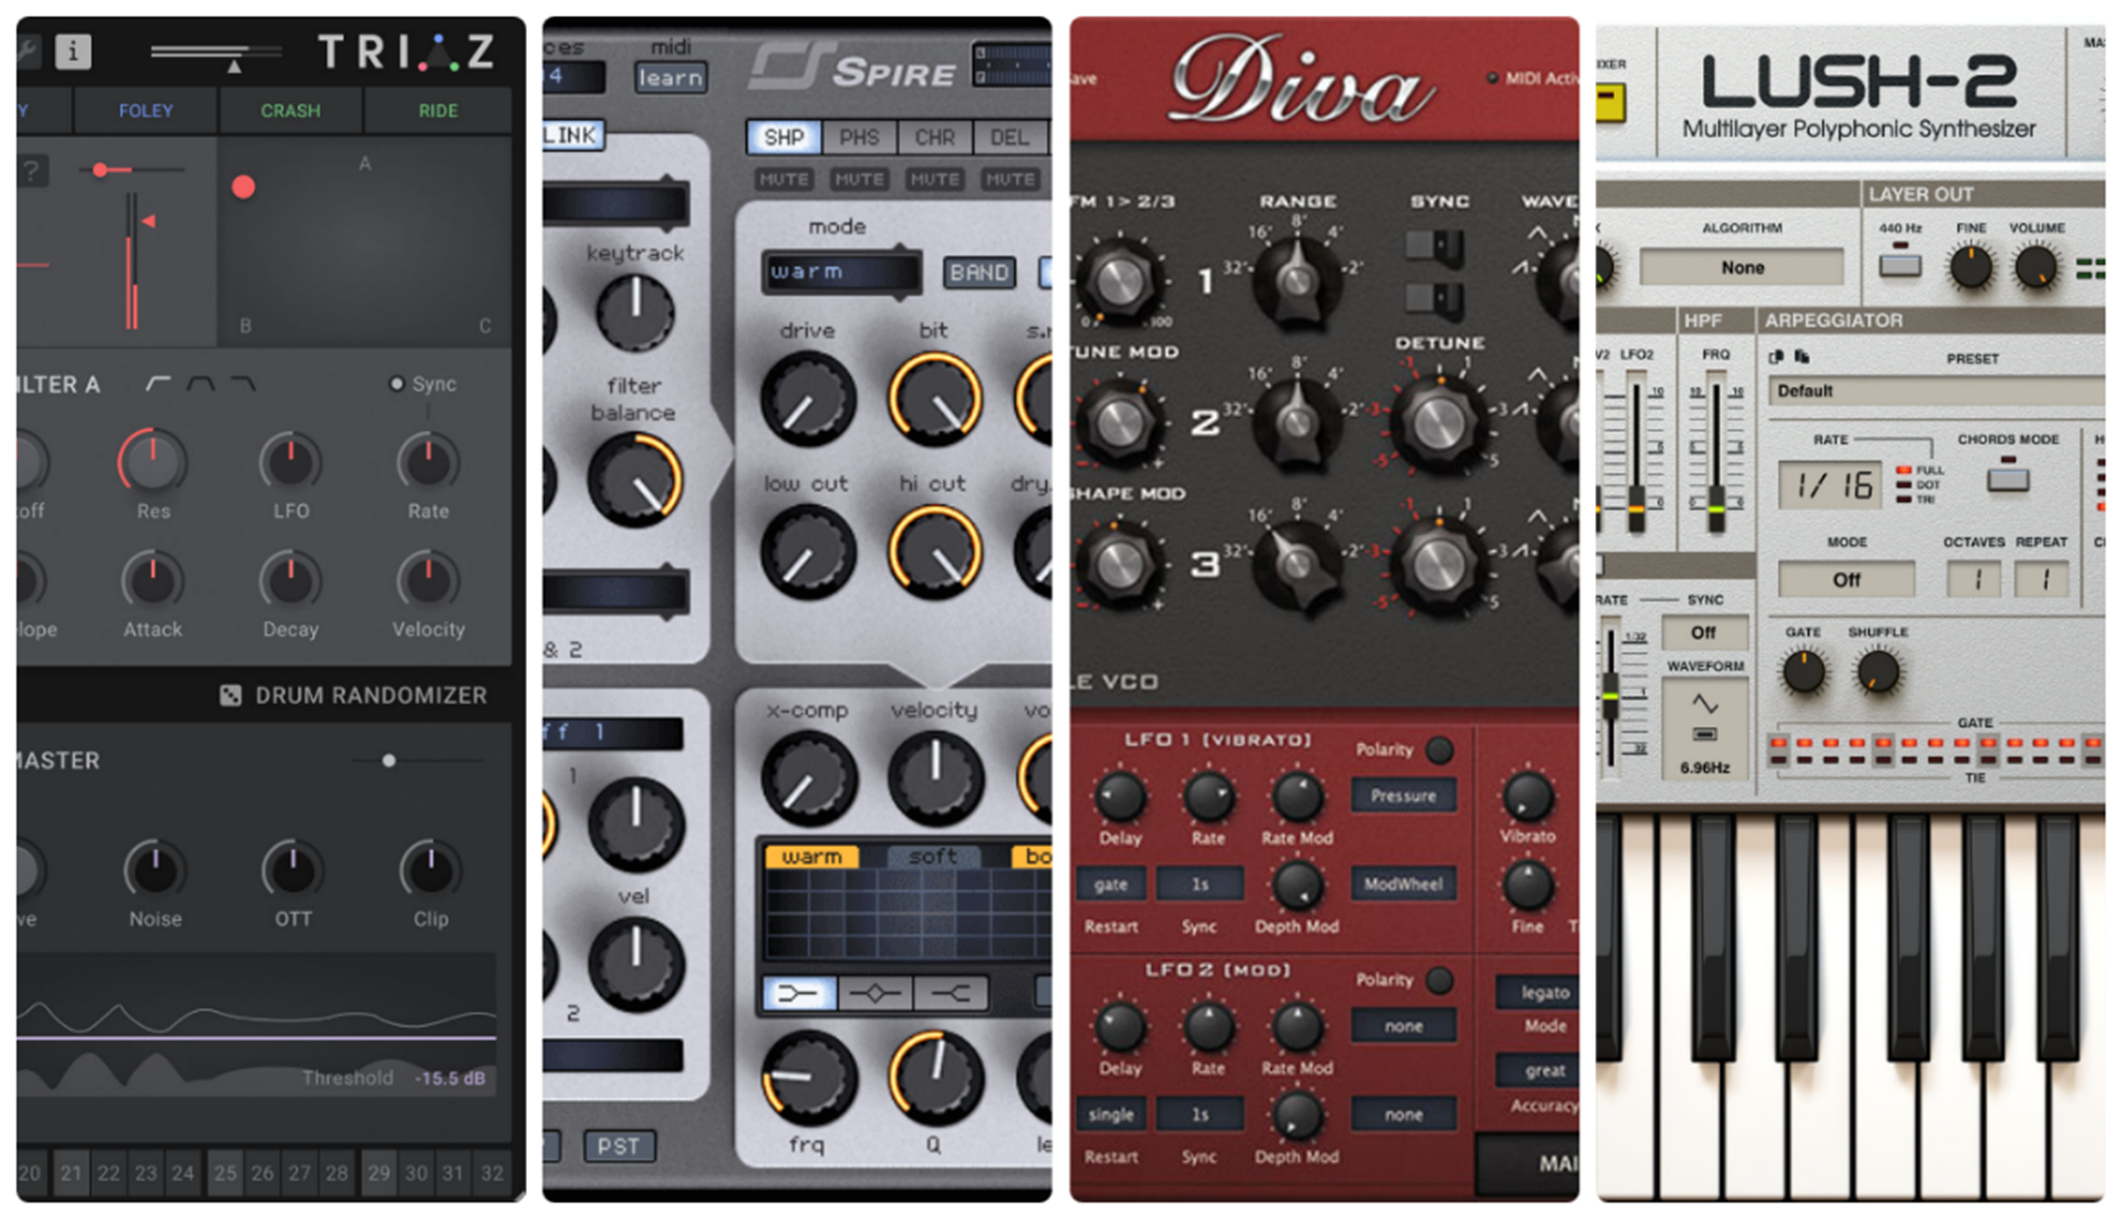Click the PST button in Spire

pyautogui.click(x=618, y=1146)
